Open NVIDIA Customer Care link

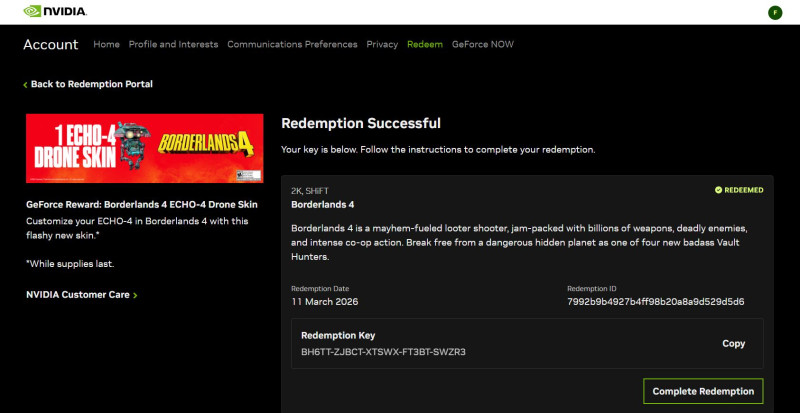[82, 295]
